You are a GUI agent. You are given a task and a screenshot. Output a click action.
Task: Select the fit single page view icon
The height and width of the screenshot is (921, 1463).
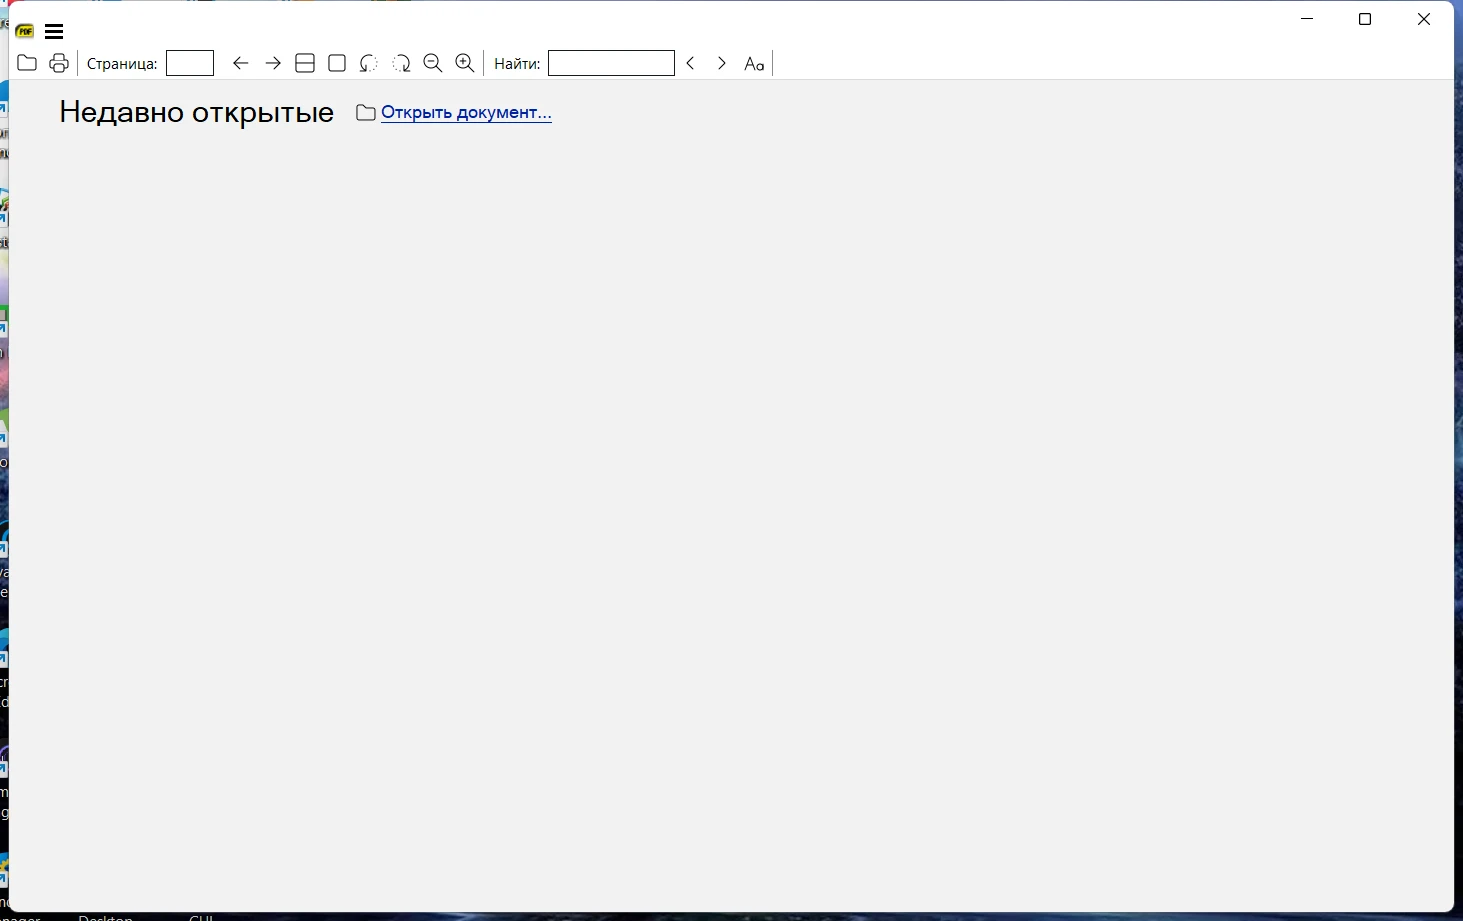(x=337, y=63)
